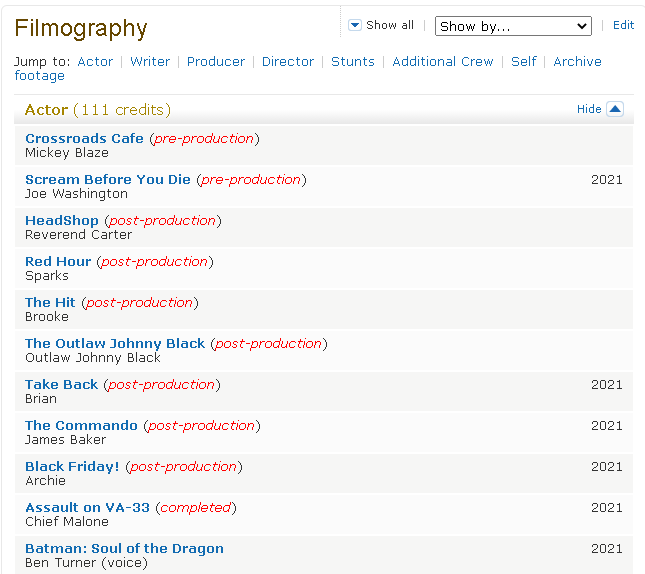This screenshot has height=574, width=645.
Task: Jump to the Producer section
Action: [216, 61]
